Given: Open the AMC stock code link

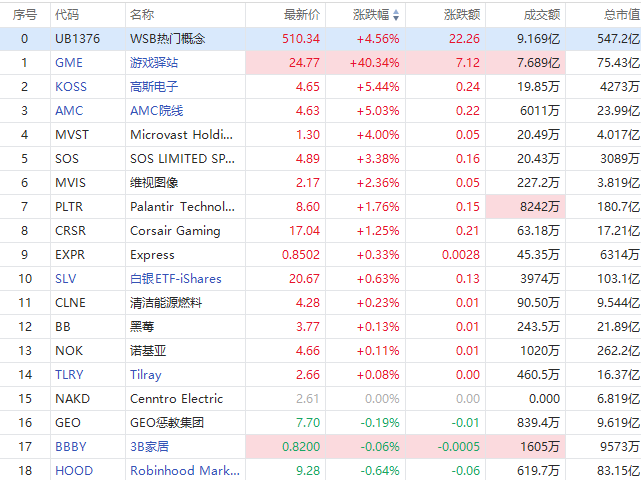Looking at the screenshot, I should (69, 111).
